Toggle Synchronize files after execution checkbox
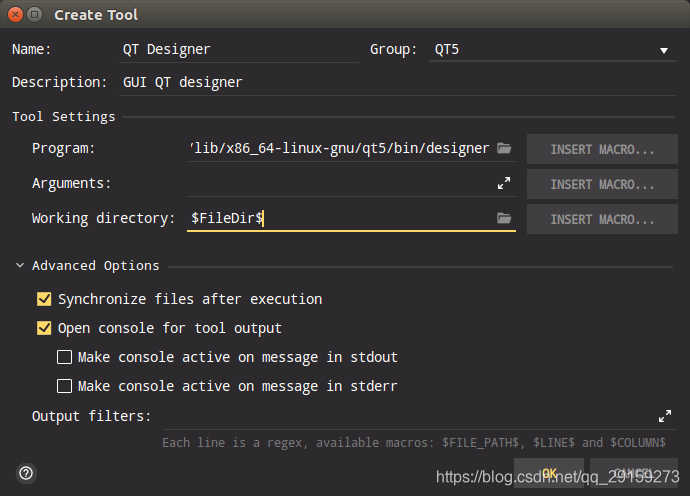Screen dimensions: 690x496 click(x=44, y=299)
